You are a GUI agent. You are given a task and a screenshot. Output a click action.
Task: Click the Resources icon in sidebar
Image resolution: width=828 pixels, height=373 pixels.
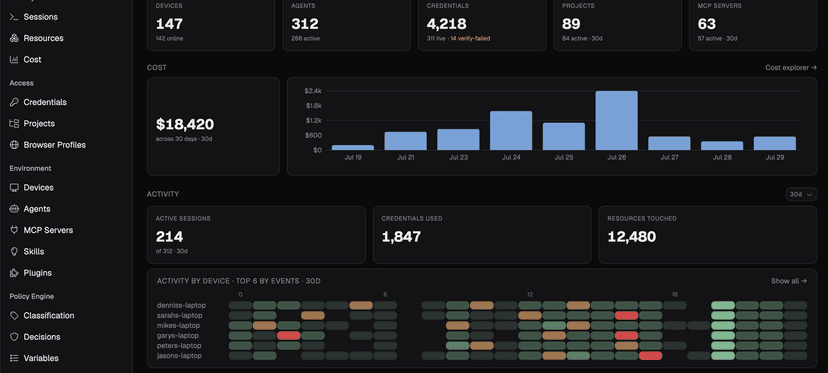[x=14, y=38]
